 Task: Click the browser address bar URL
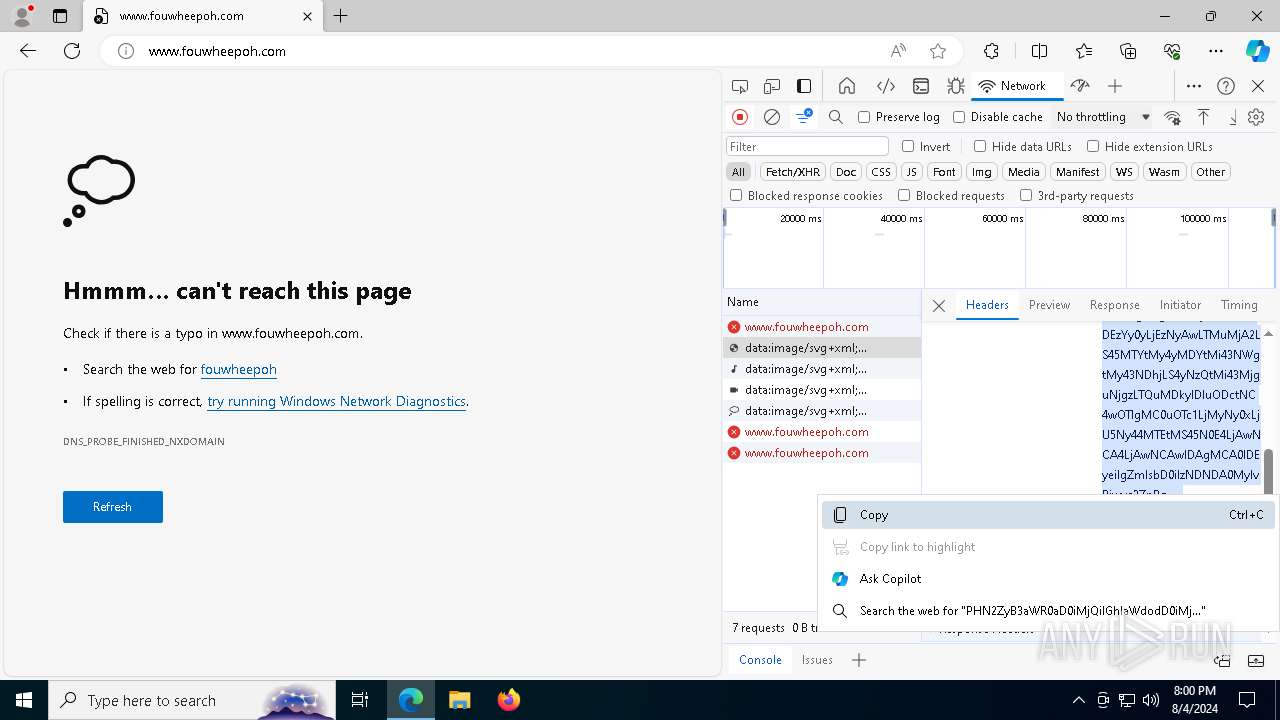coord(217,51)
